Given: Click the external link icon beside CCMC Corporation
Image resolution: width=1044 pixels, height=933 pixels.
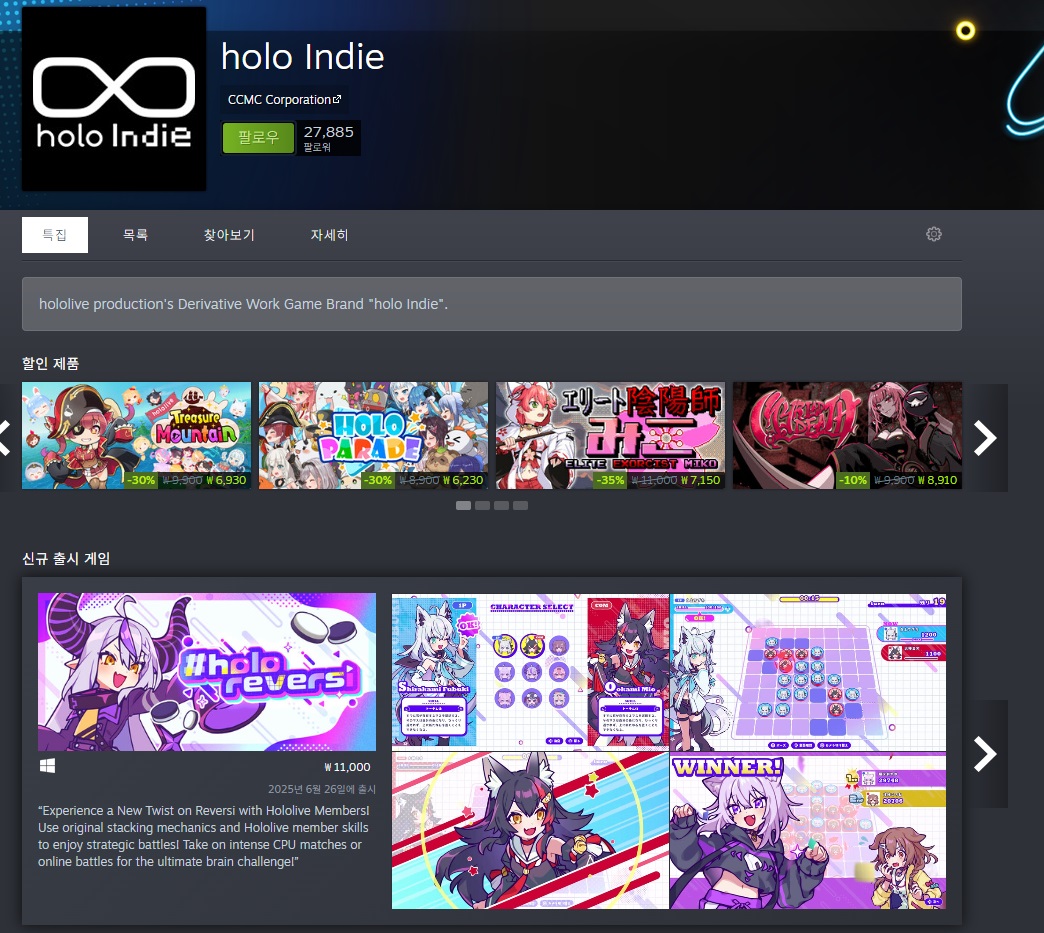Looking at the screenshot, I should (x=337, y=99).
